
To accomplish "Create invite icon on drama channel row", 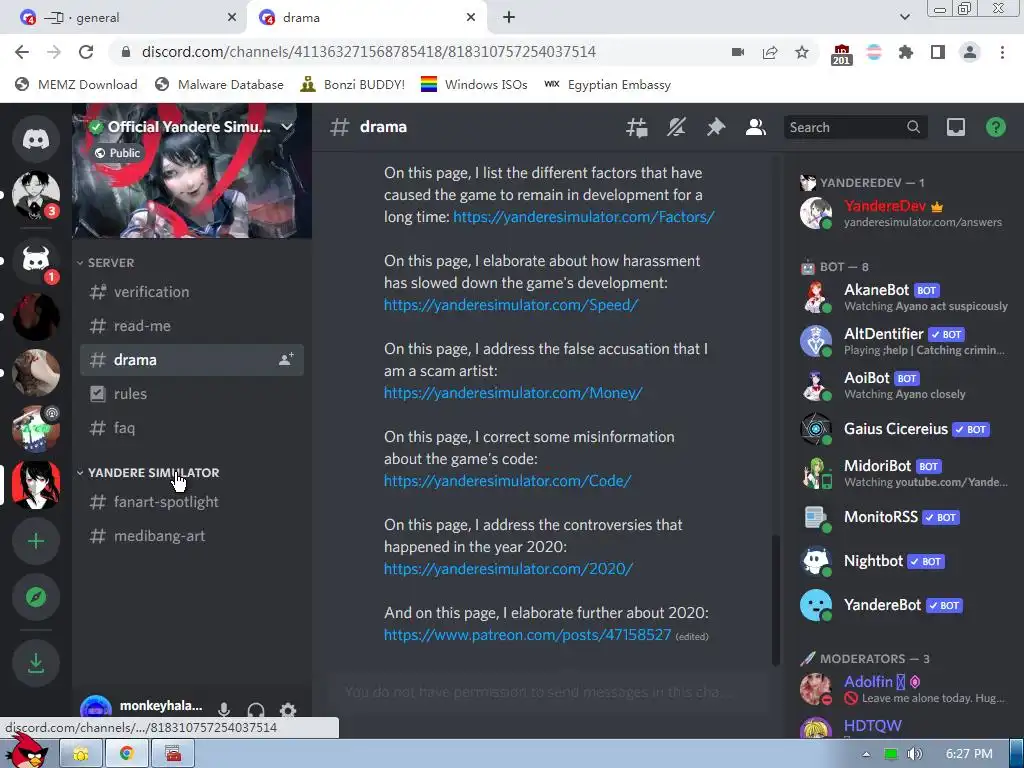I will point(286,360).
